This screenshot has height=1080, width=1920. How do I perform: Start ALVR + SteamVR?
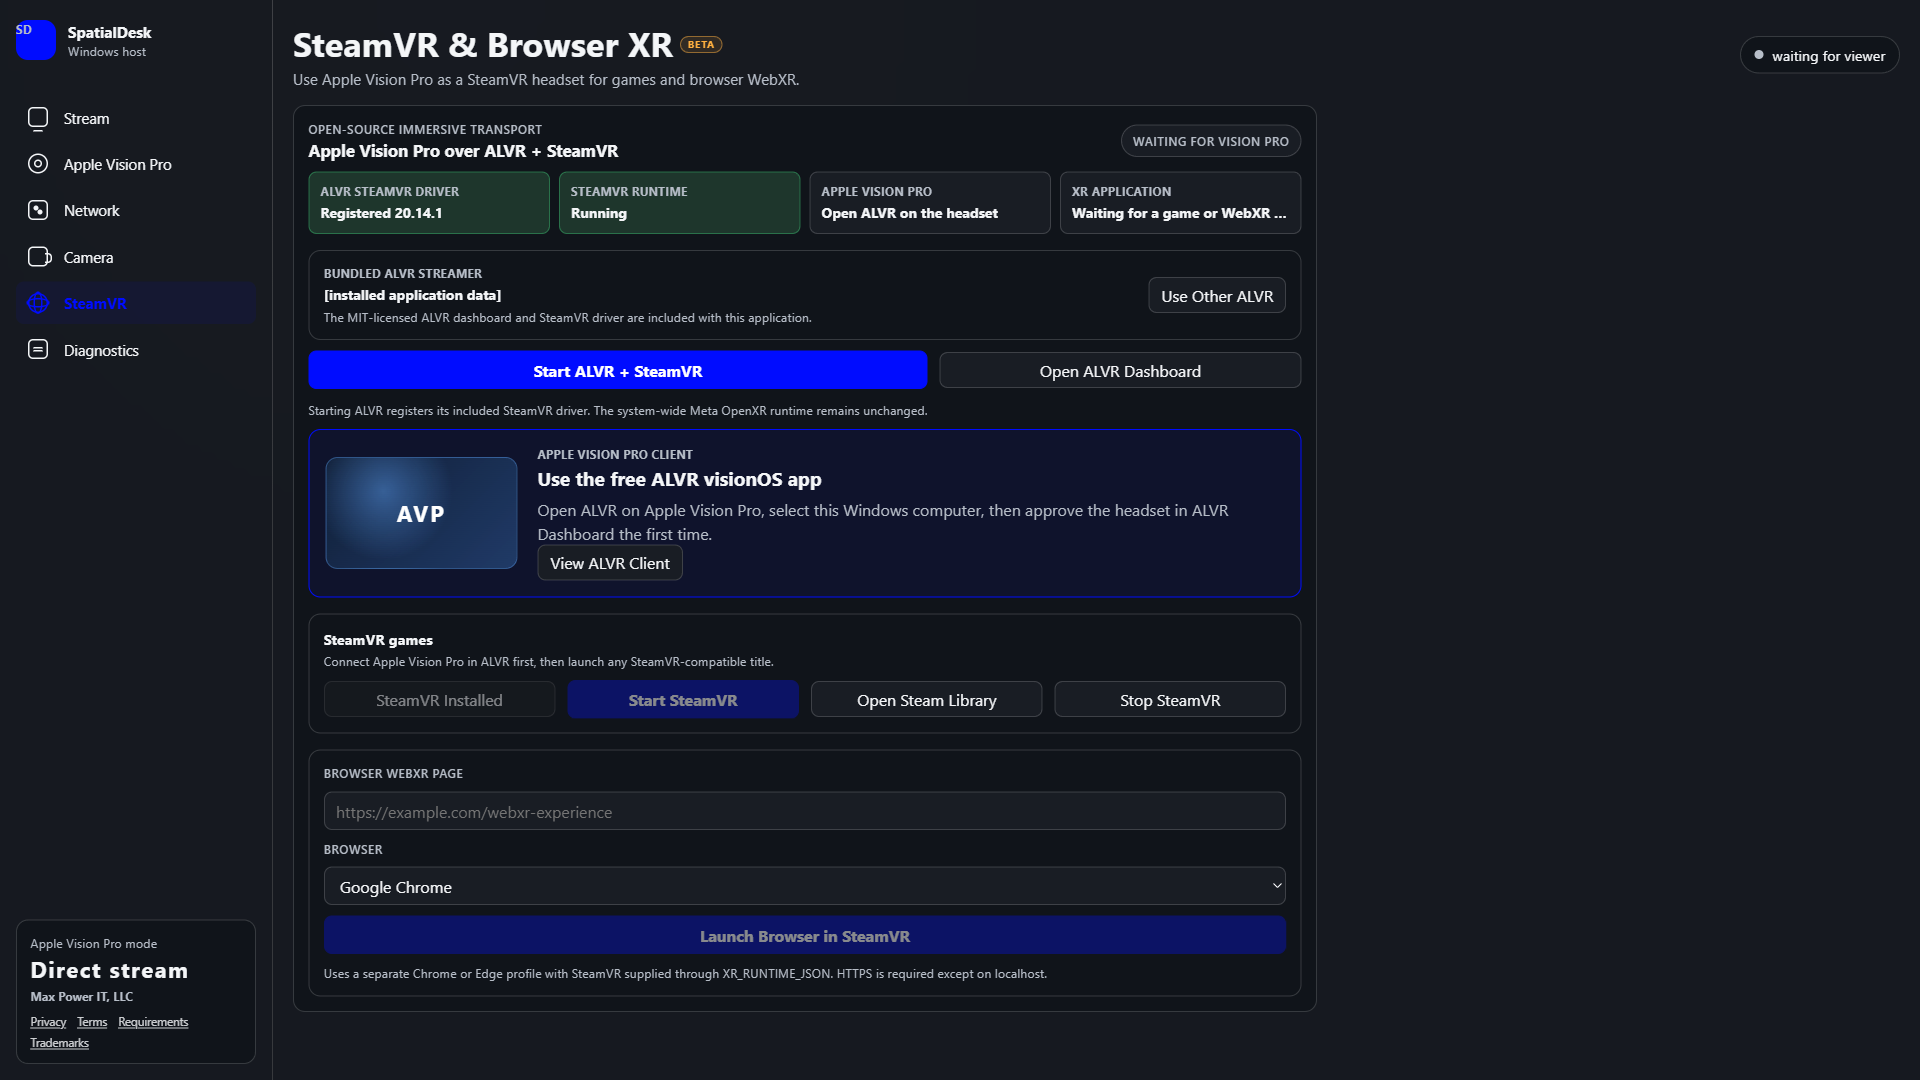pos(618,371)
